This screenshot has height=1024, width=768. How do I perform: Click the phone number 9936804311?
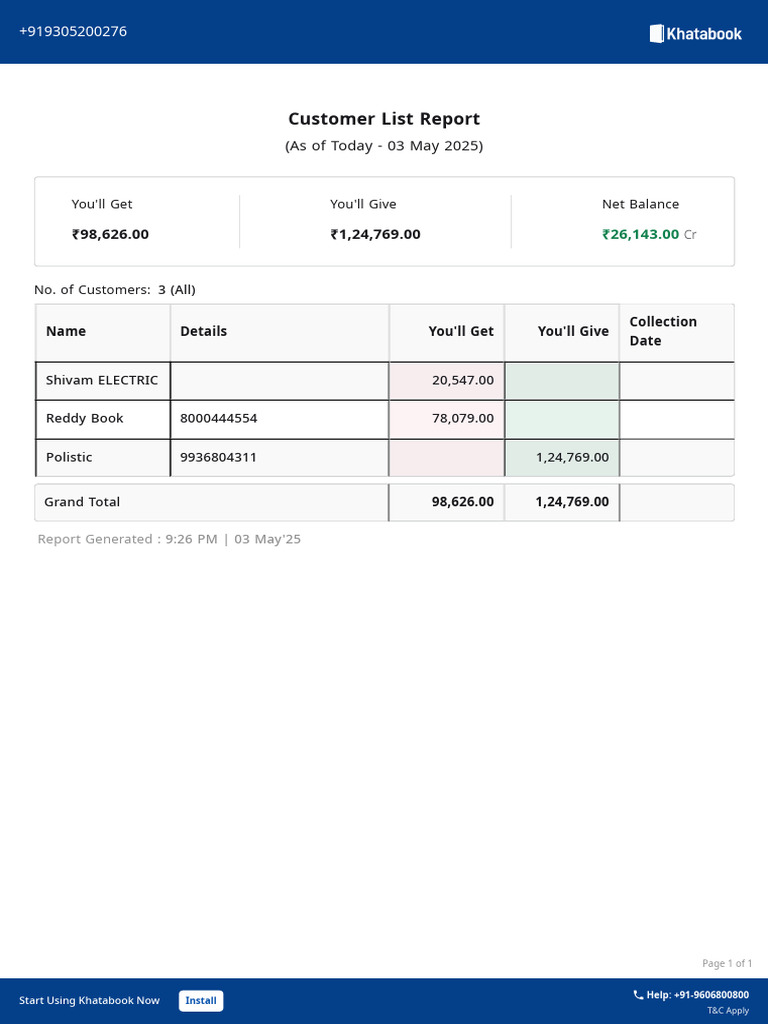[x=218, y=457]
